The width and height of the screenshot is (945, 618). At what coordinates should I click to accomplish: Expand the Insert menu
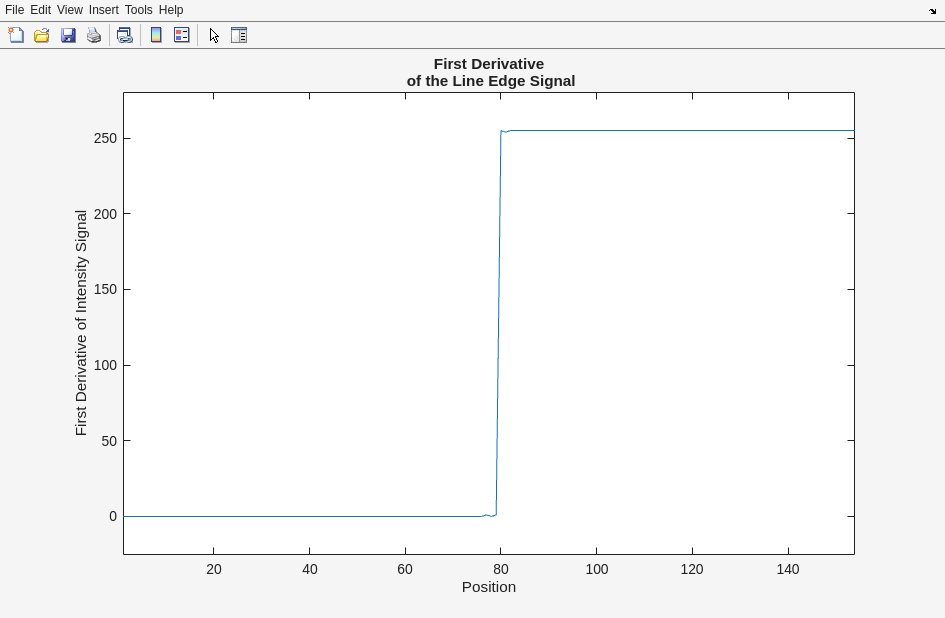click(x=103, y=10)
